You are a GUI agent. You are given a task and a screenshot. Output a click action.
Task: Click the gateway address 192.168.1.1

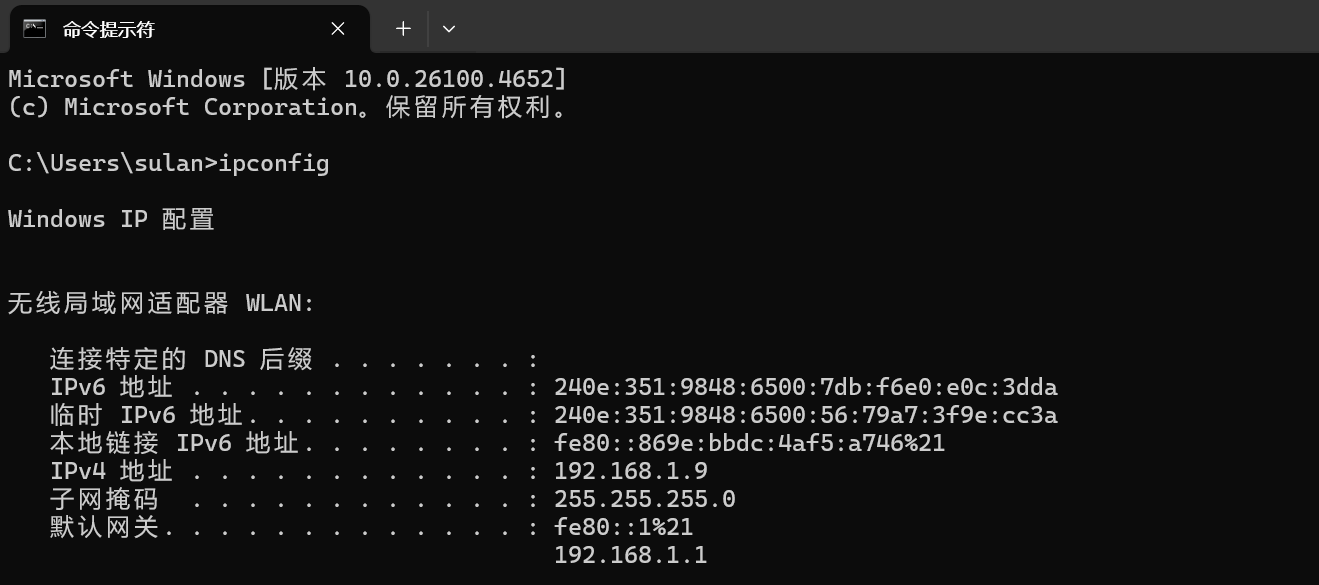pos(630,555)
